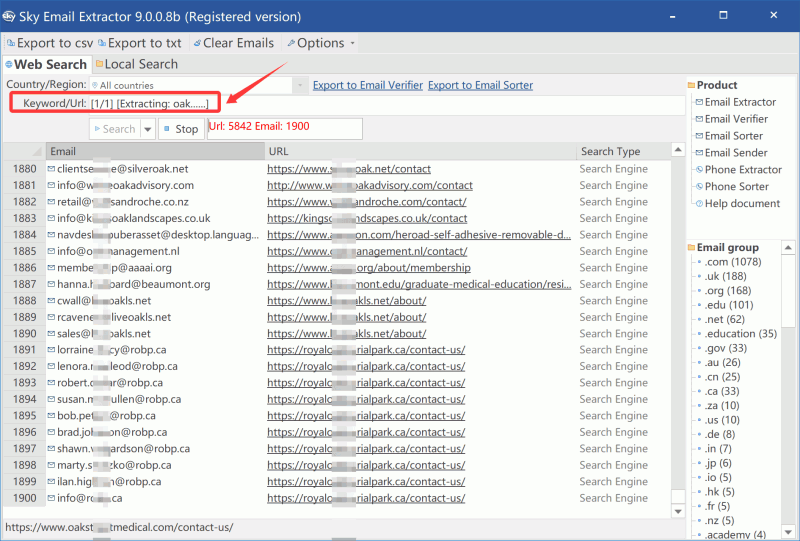Click the envelope icon in row 1900
Image resolution: width=800 pixels, height=541 pixels.
click(52, 498)
